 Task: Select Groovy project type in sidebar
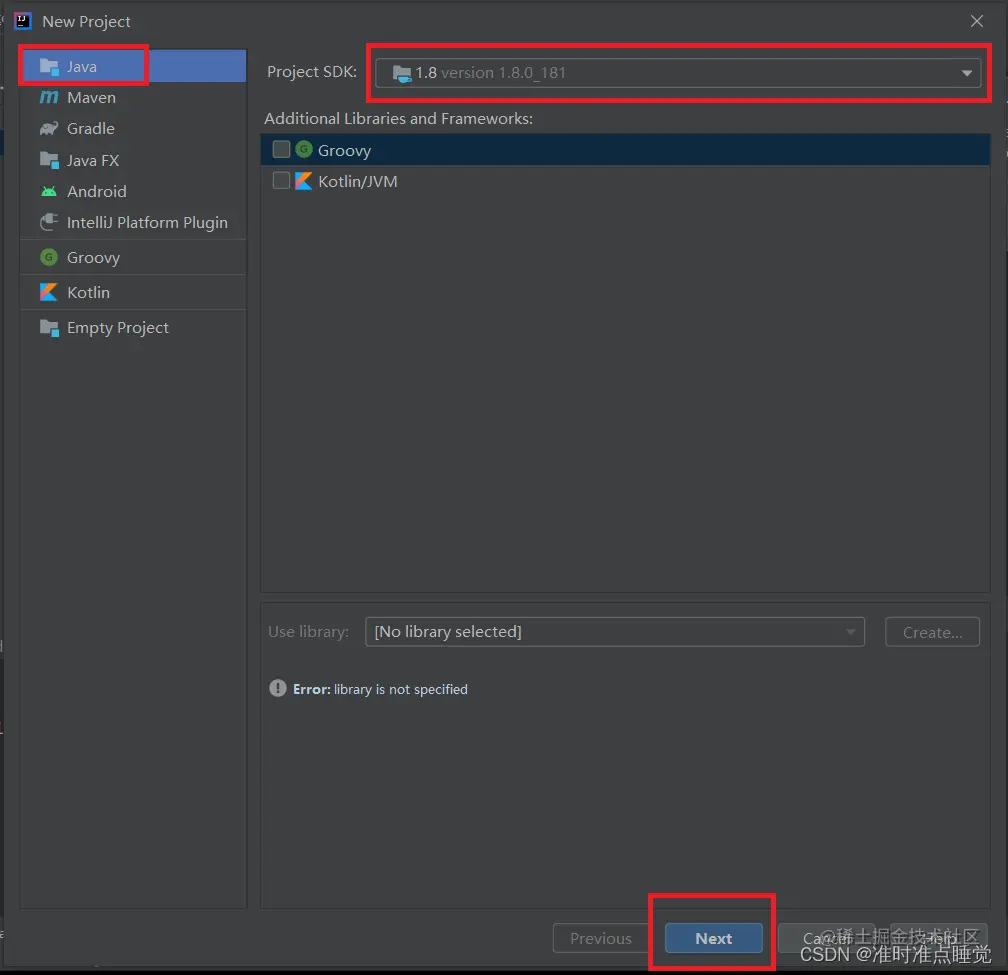point(133,257)
